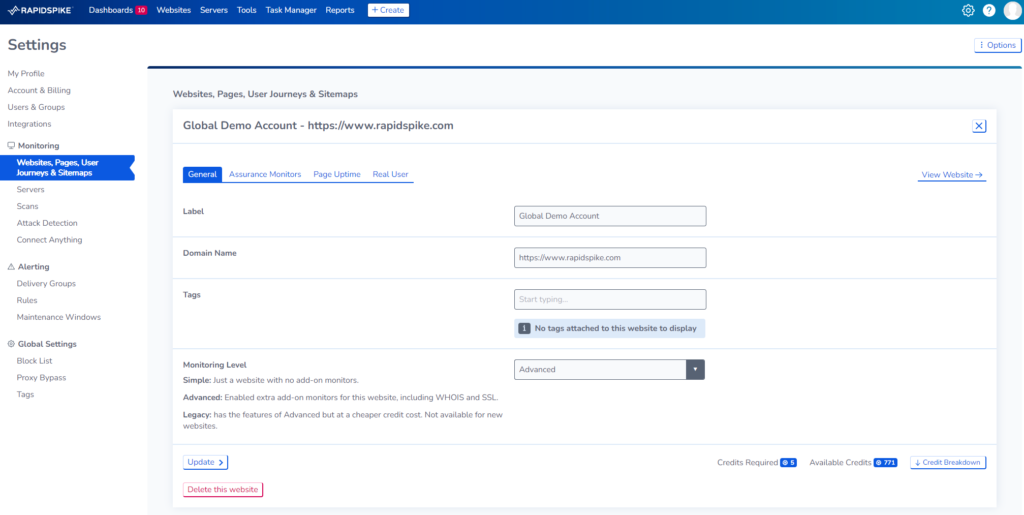Open the user avatar menu
Viewport: 1024px width, 515px height.
(x=1012, y=10)
